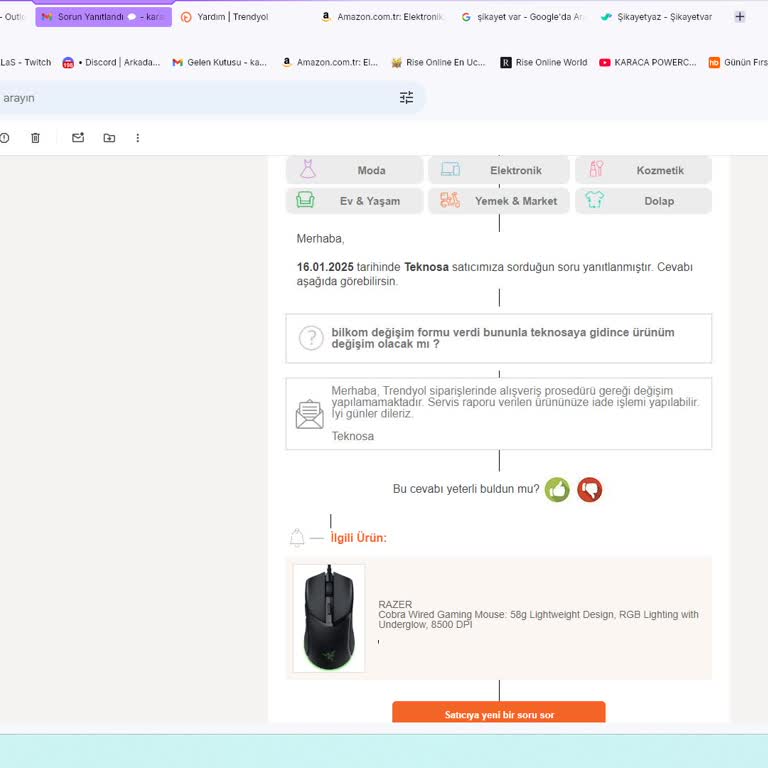Image resolution: width=768 pixels, height=768 pixels.
Task: Open the Yemek & Market category
Action: [499, 201]
